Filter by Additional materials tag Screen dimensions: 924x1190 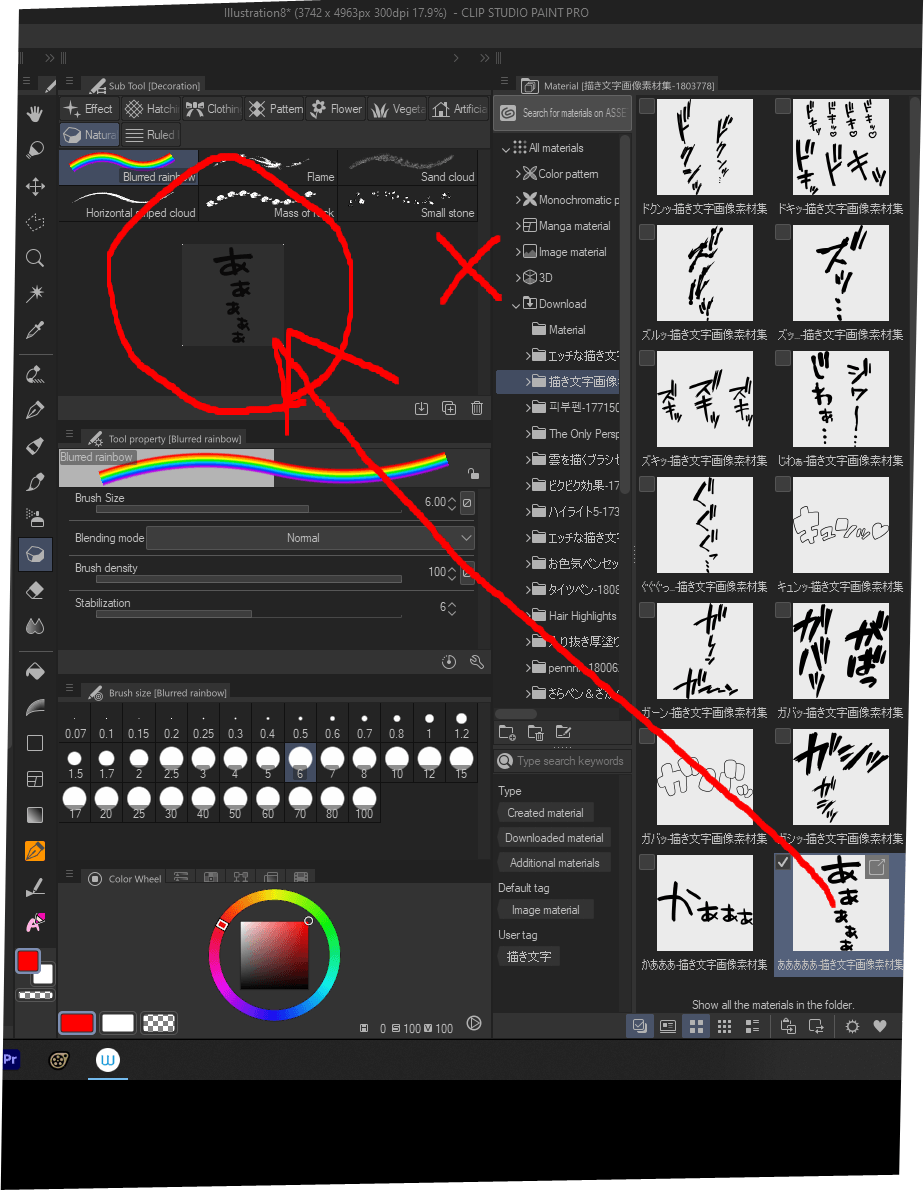555,862
